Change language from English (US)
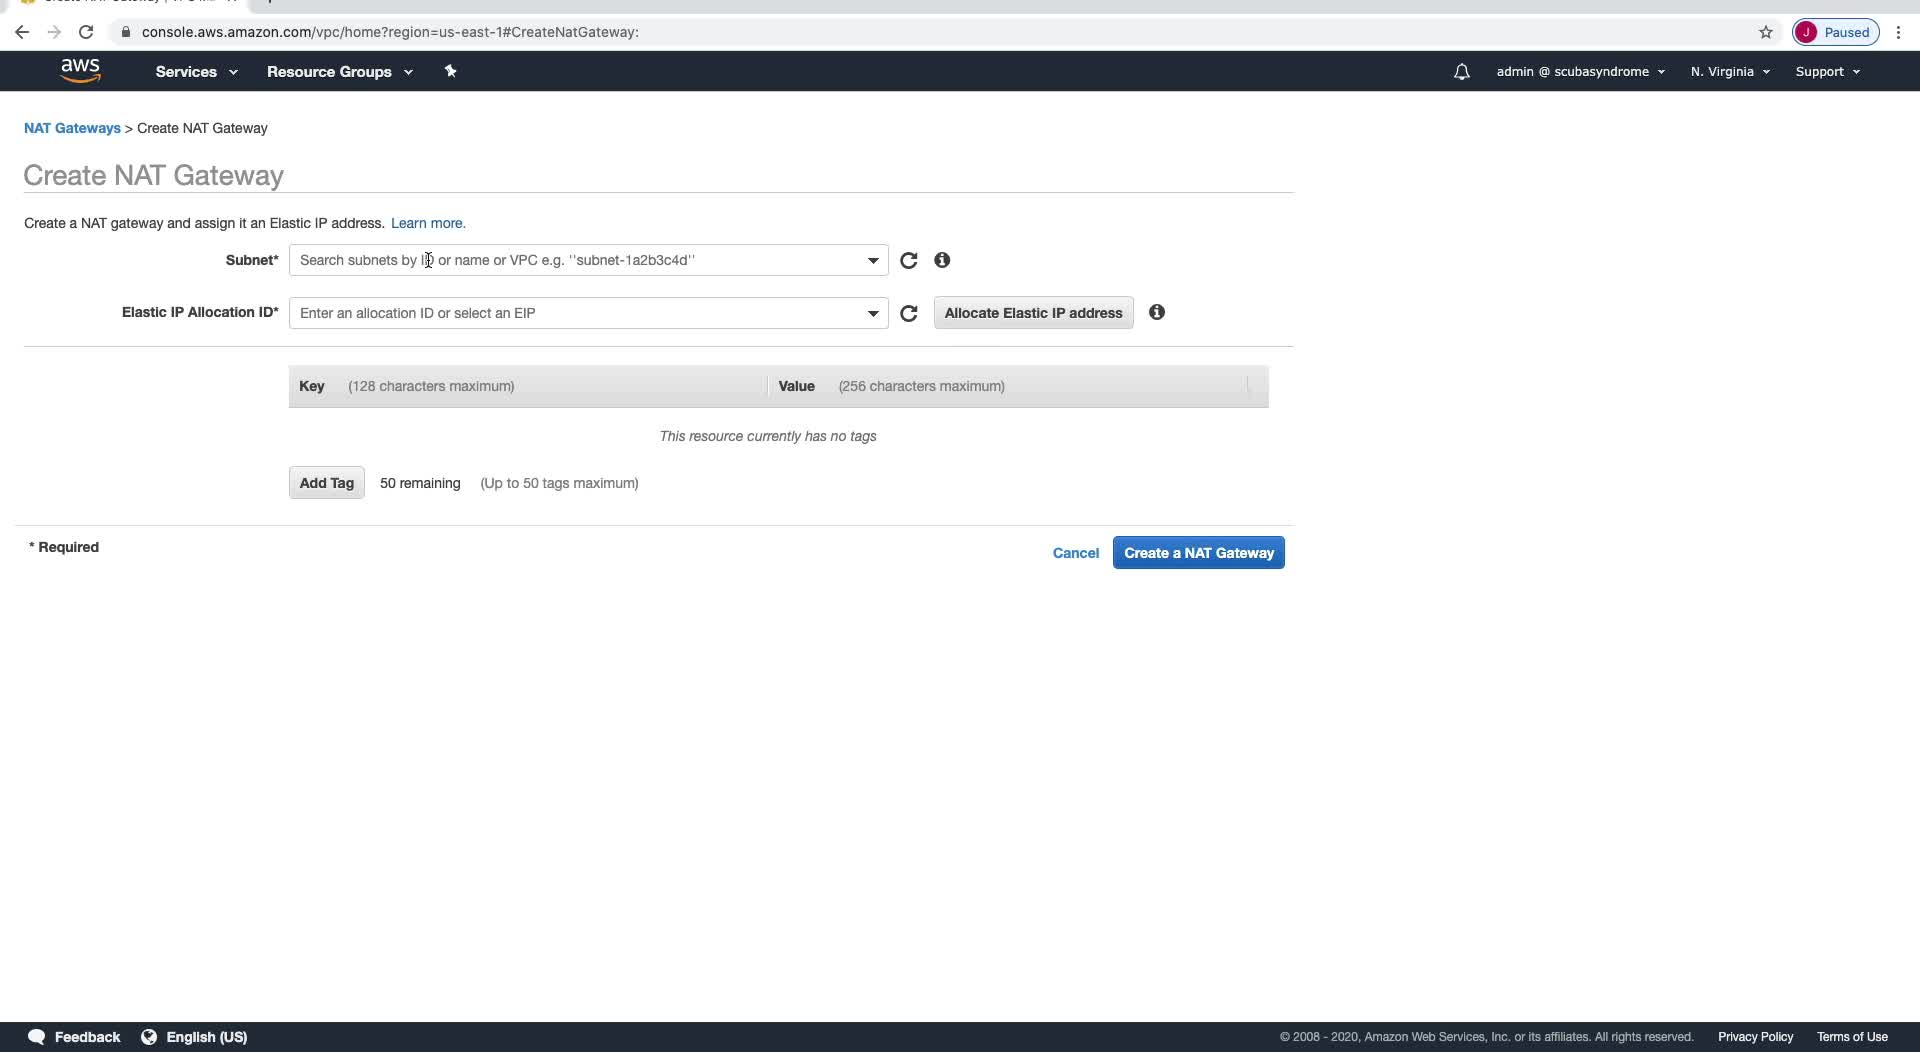The image size is (1920, 1052). tap(206, 1037)
